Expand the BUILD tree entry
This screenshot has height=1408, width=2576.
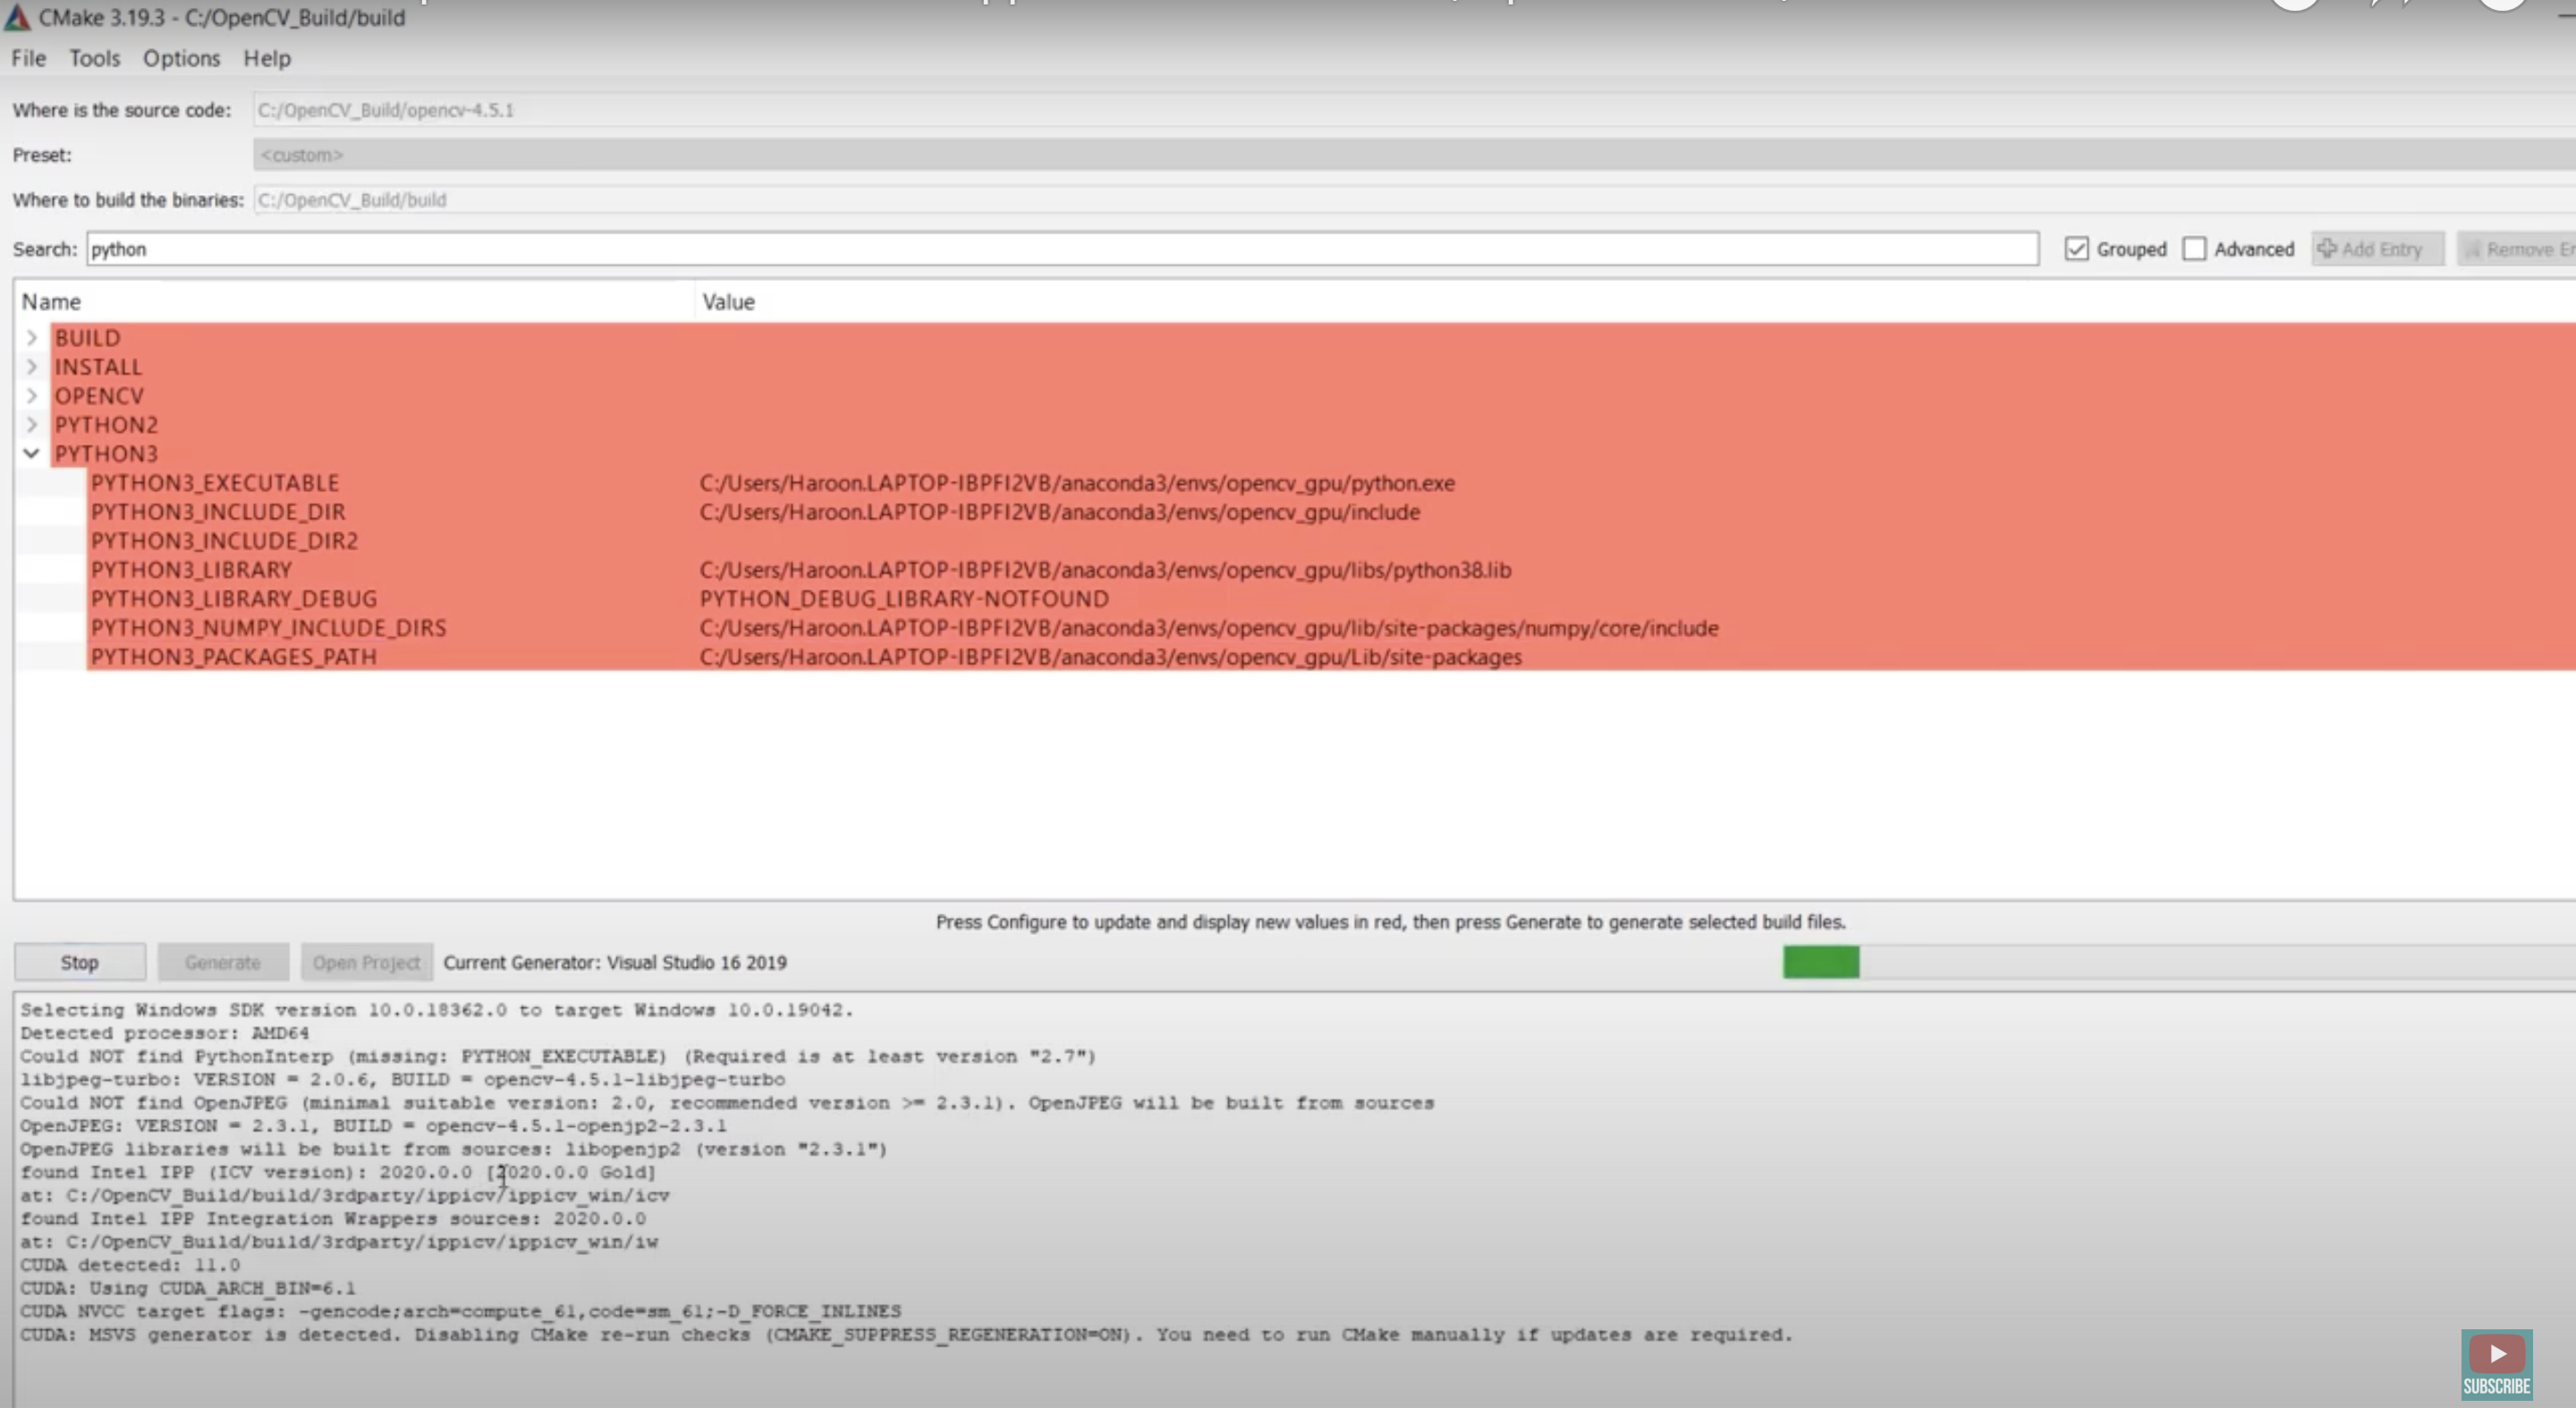click(31, 338)
